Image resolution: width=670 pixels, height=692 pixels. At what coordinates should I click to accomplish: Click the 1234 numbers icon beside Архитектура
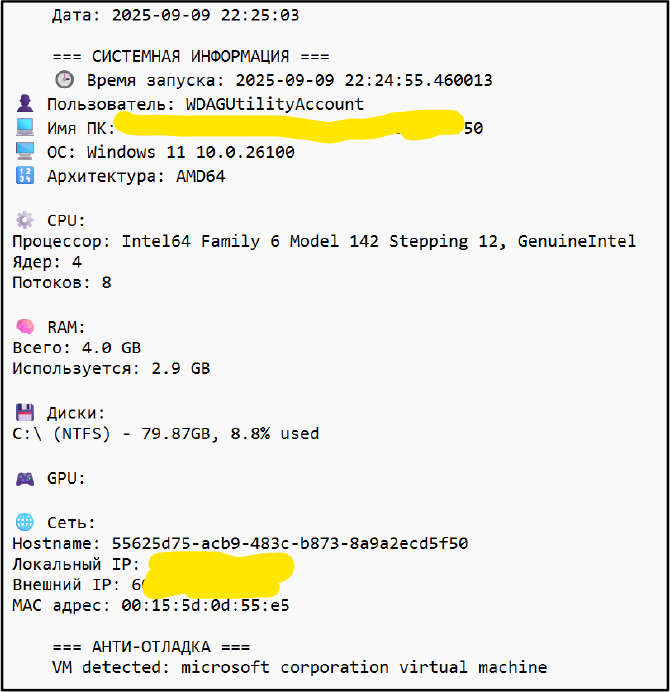25,175
